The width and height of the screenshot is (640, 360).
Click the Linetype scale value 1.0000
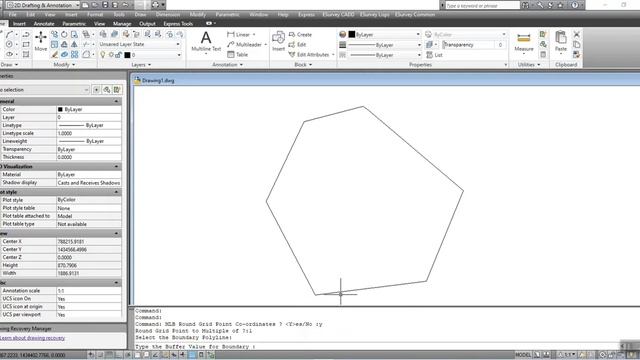click(x=89, y=133)
